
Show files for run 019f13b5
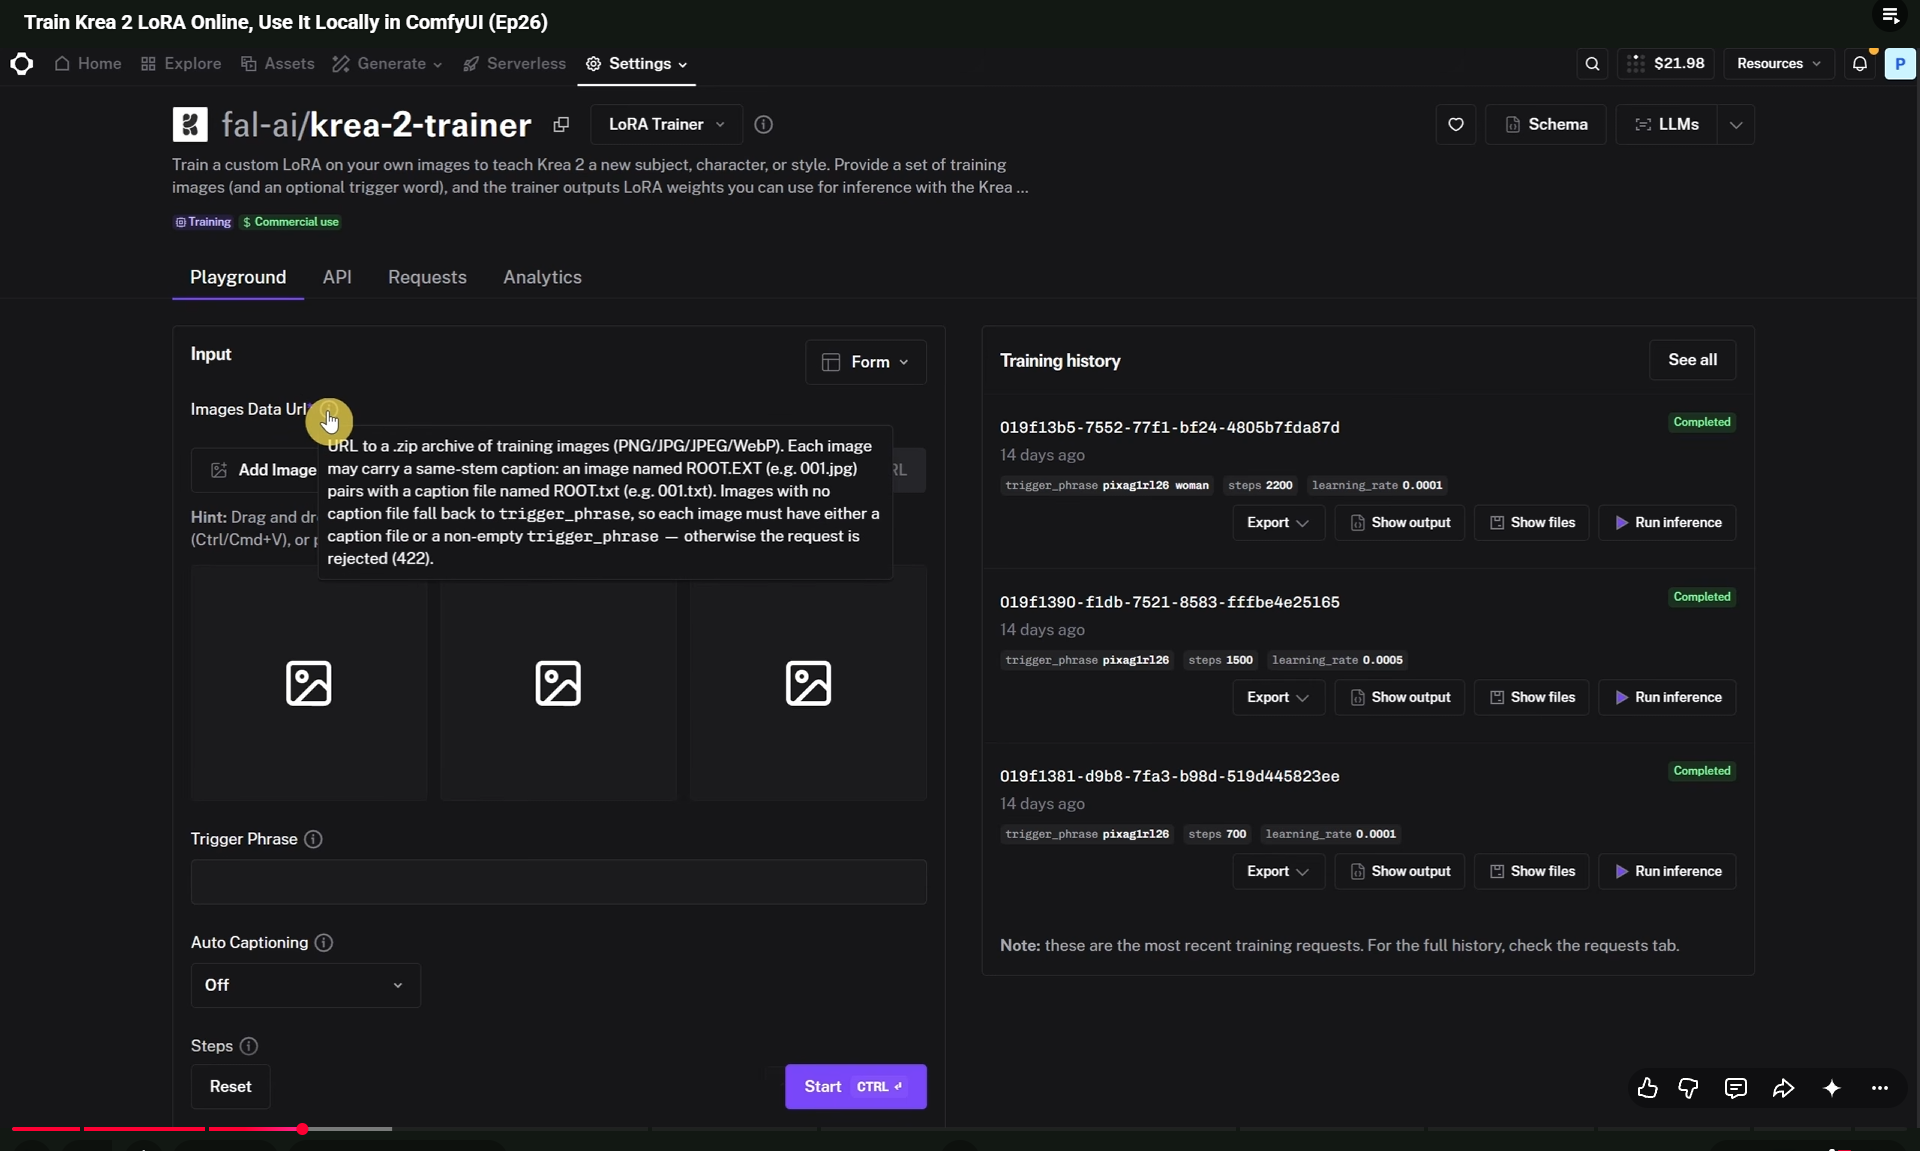click(x=1532, y=523)
